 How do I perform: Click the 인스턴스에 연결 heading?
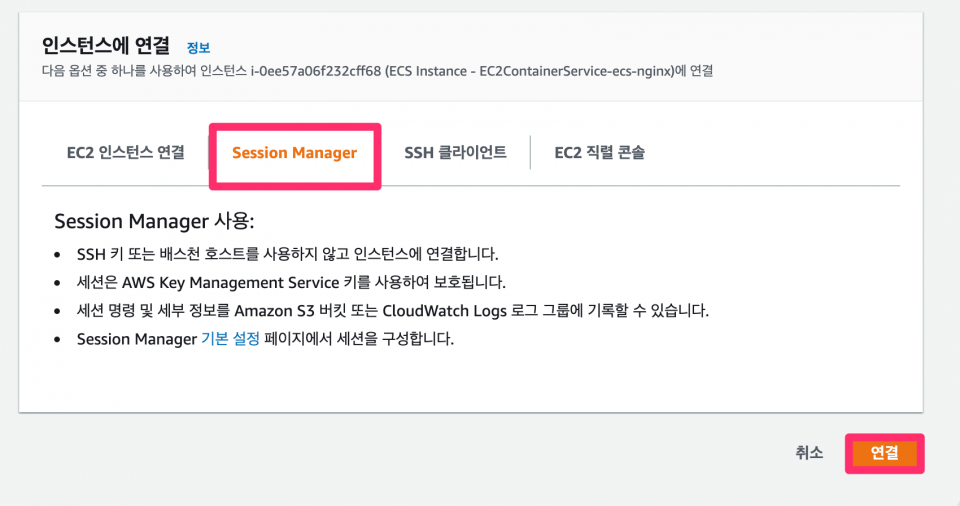[106, 46]
